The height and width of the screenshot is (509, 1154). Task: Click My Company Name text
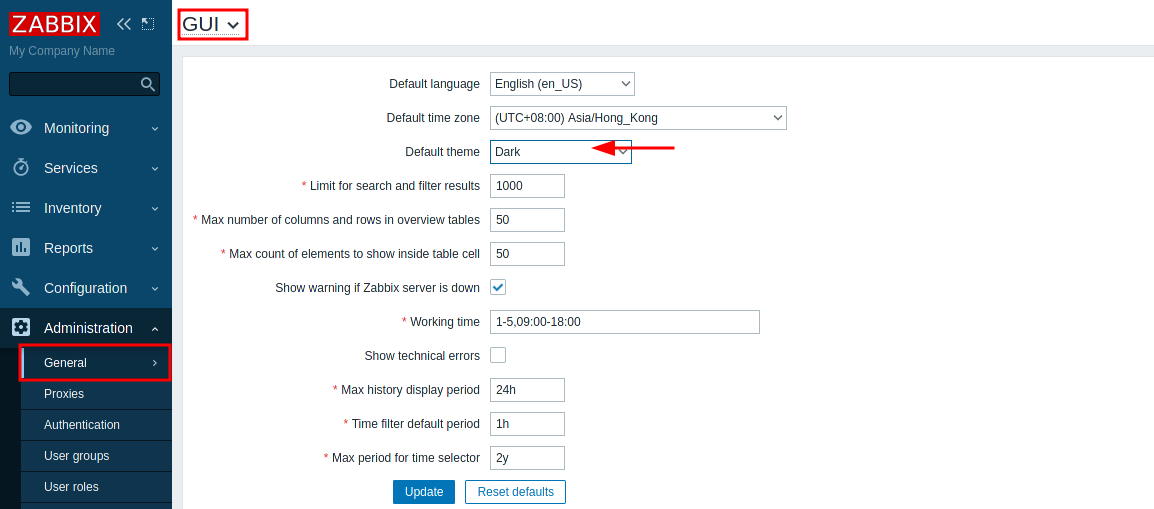point(62,51)
